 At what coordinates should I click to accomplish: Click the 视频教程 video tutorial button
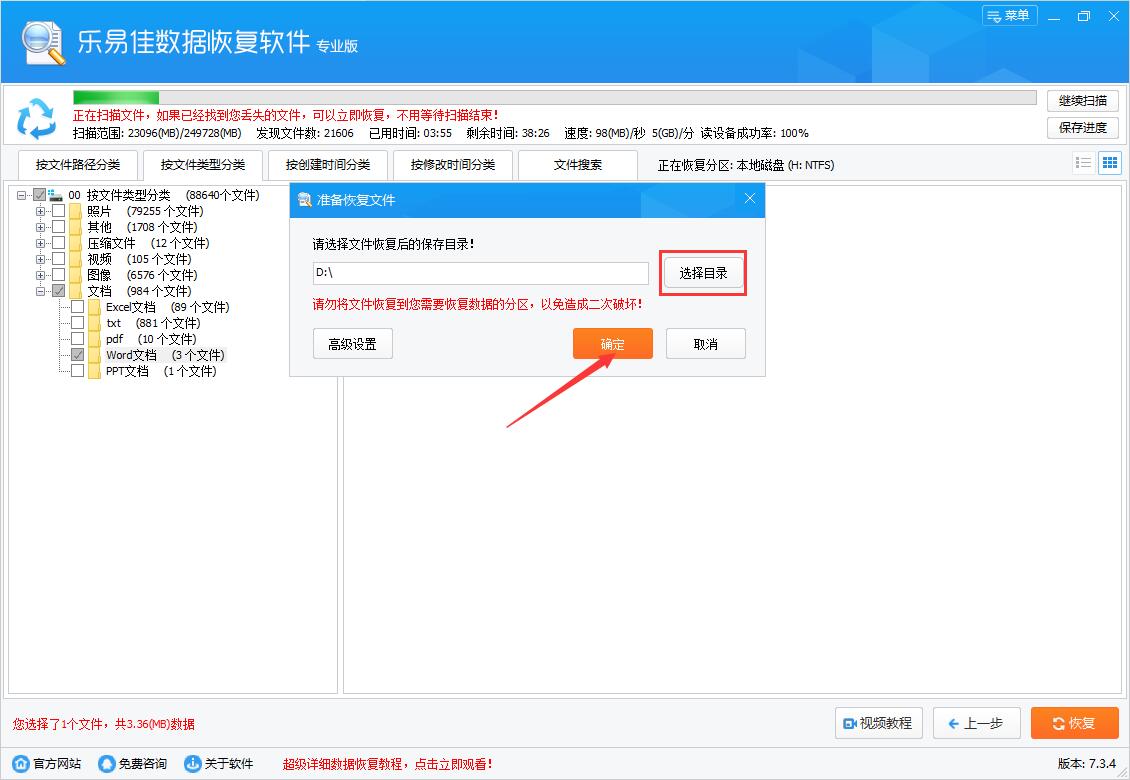(878, 723)
